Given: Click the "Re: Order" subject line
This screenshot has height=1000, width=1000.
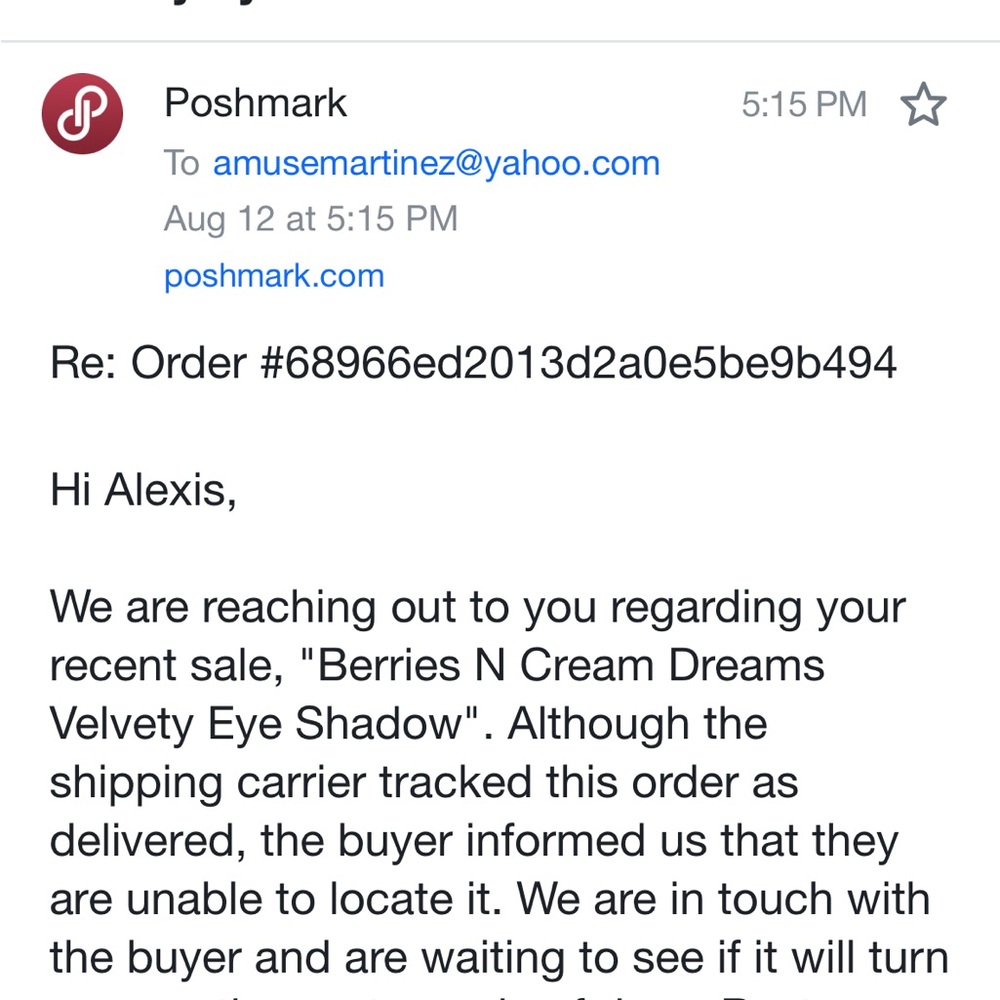Looking at the screenshot, I should [x=148, y=364].
